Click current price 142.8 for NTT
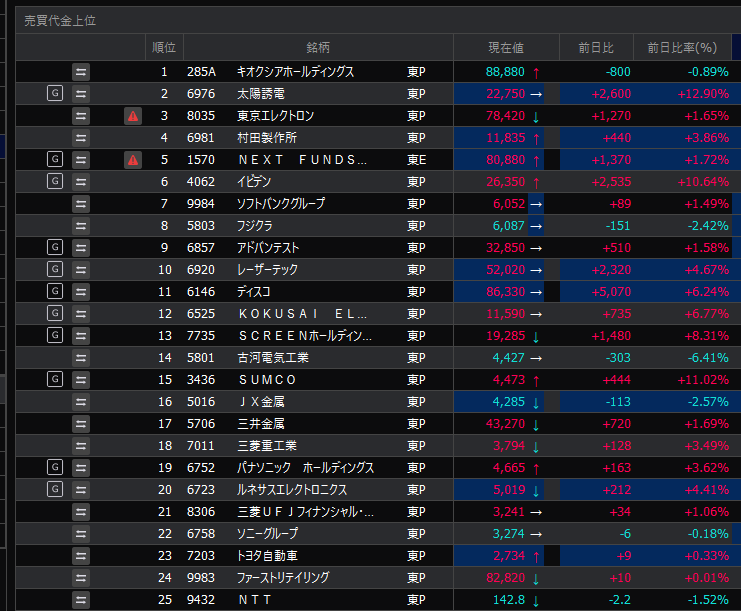The height and width of the screenshot is (611, 741). click(x=508, y=600)
